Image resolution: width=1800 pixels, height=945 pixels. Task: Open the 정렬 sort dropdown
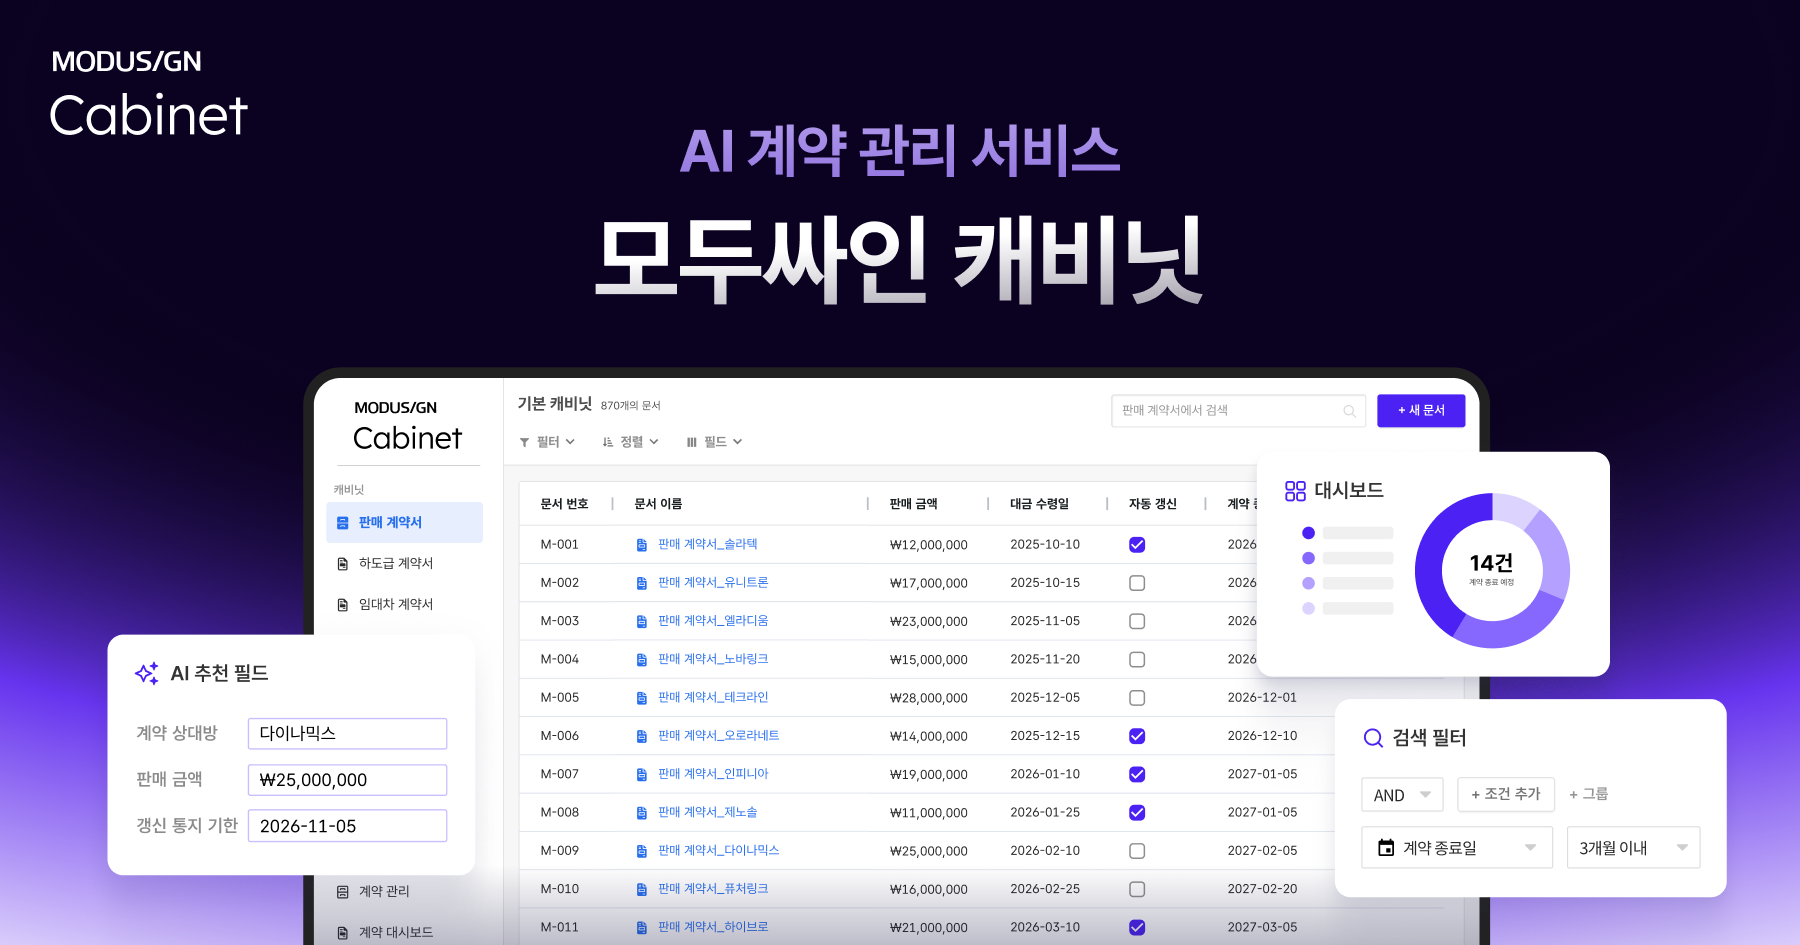point(630,441)
